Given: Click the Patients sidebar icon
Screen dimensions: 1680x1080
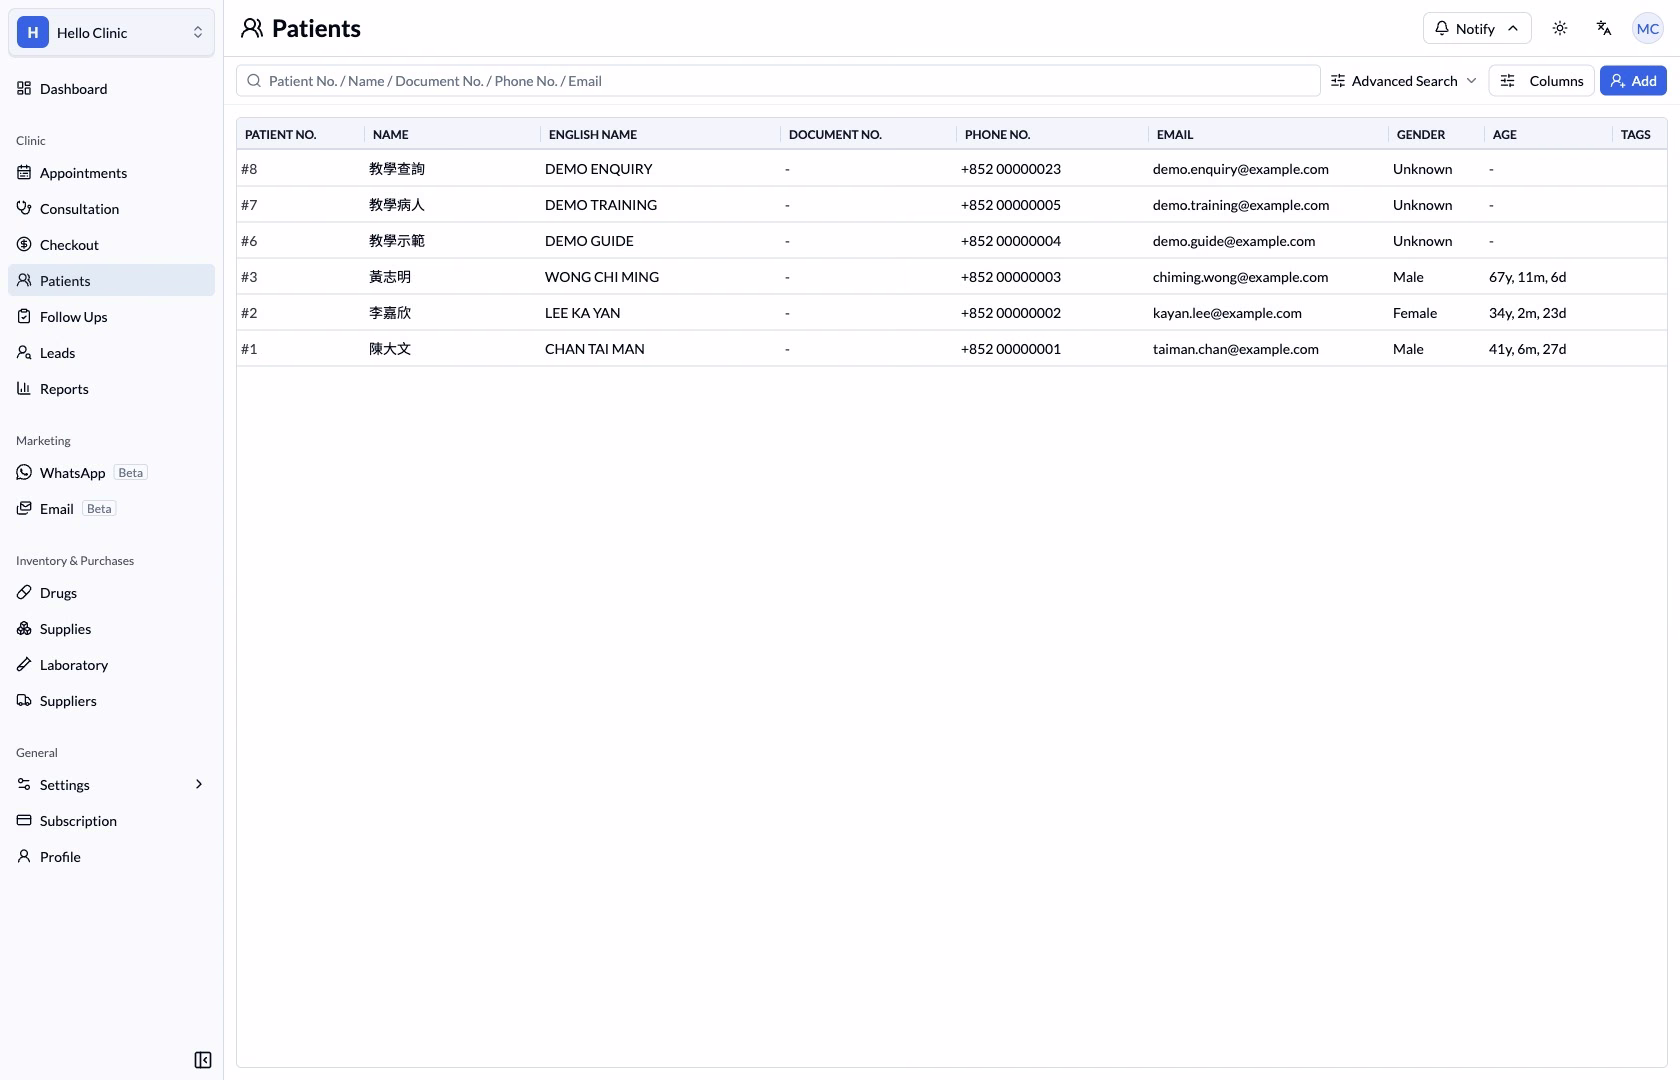Looking at the screenshot, I should [24, 280].
